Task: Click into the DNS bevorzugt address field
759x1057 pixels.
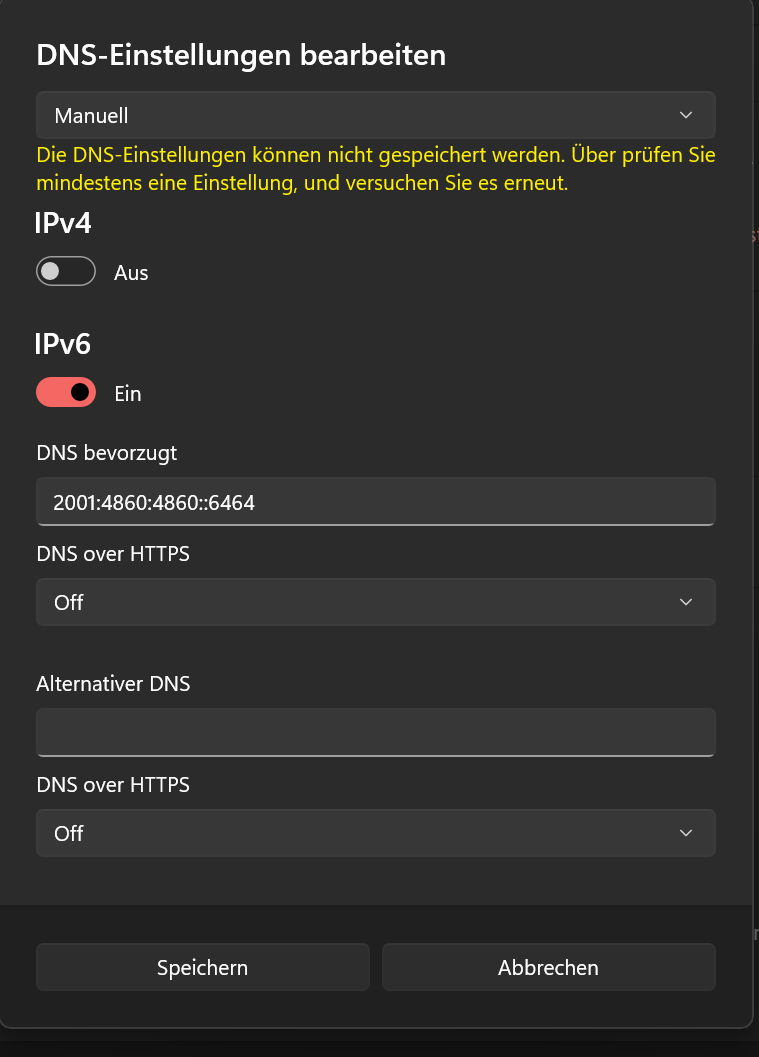Action: click(375, 502)
